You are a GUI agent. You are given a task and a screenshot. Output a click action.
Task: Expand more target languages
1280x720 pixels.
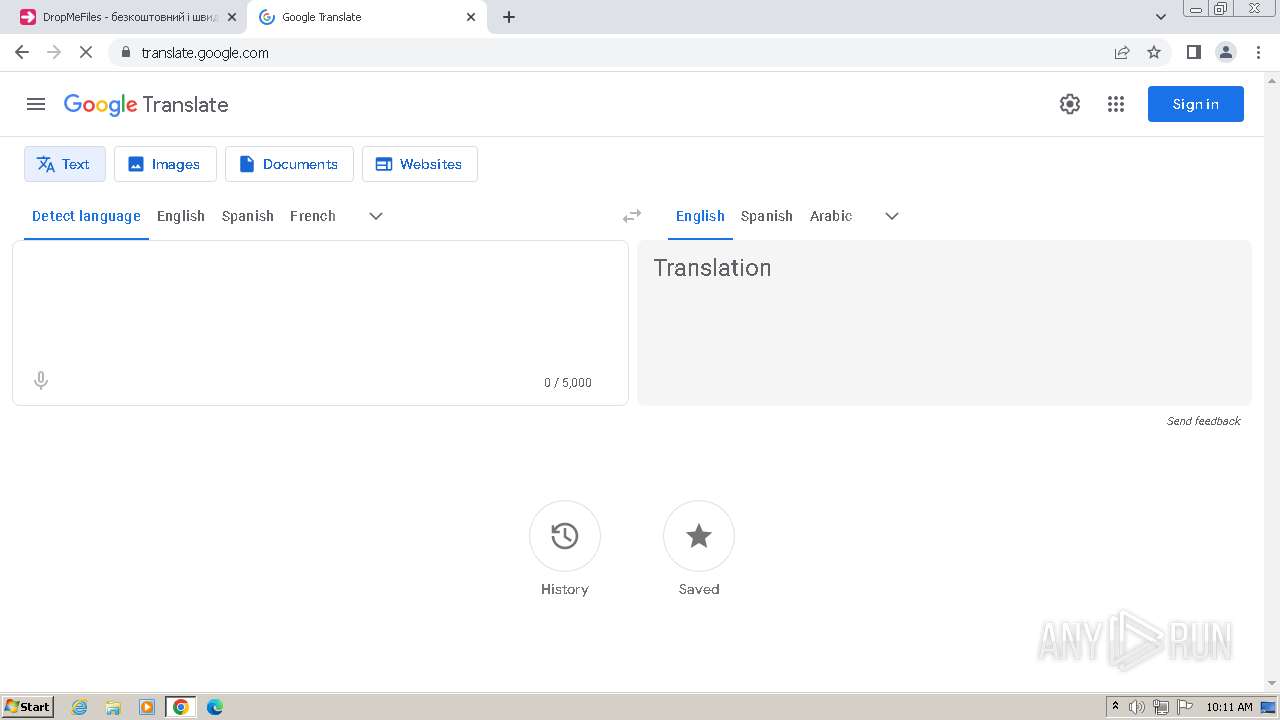pyautogui.click(x=892, y=216)
